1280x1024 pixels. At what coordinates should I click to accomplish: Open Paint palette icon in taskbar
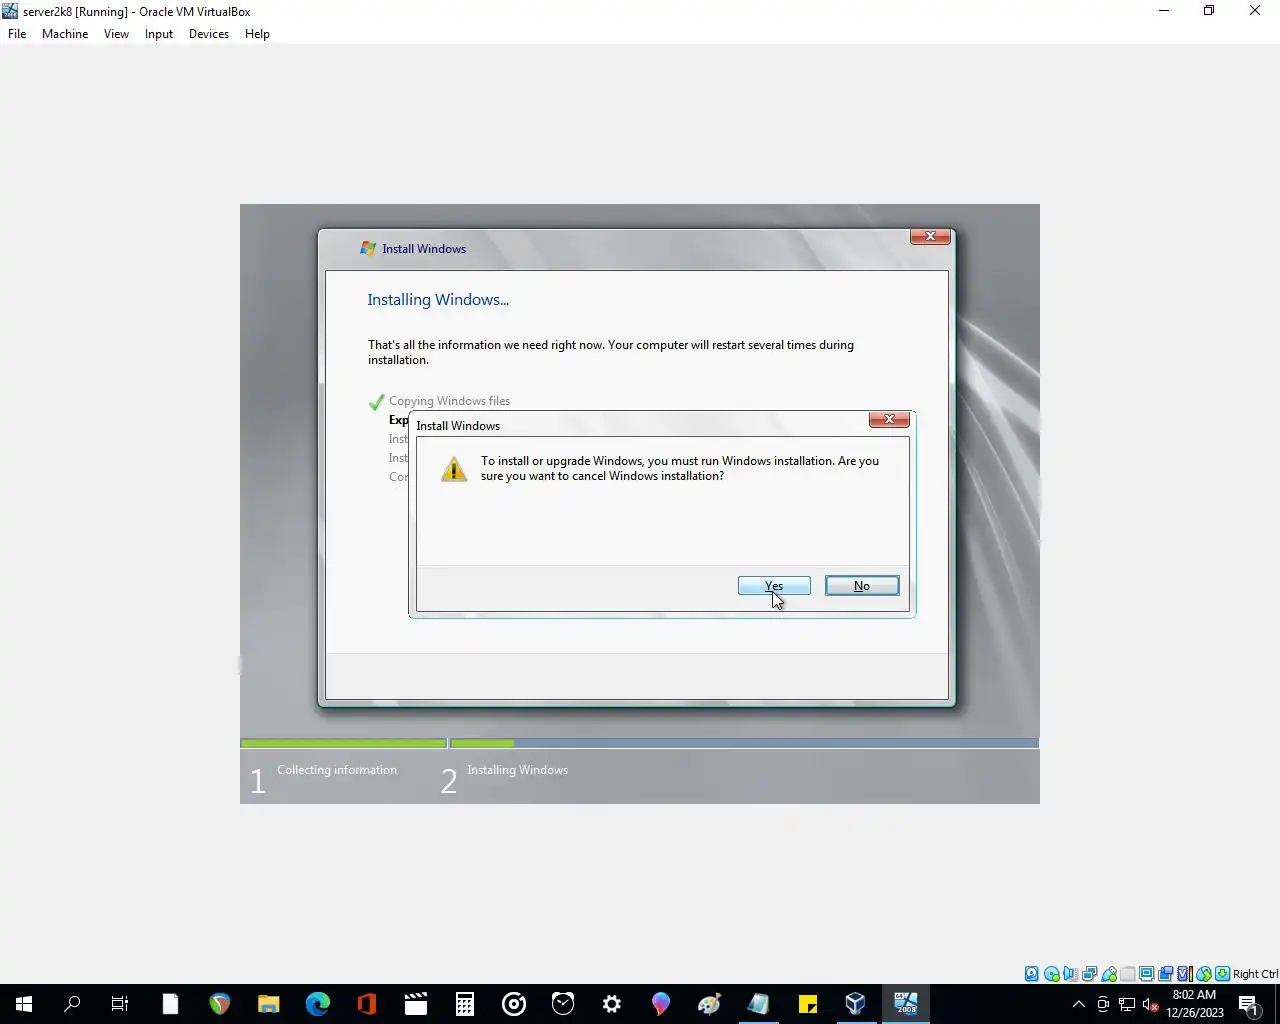pos(710,1004)
